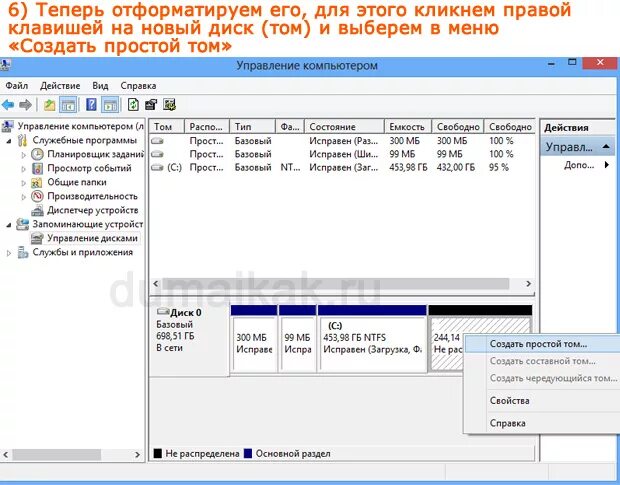Click the Службы и приложения icon
The image size is (620, 485).
pyautogui.click(x=23, y=252)
